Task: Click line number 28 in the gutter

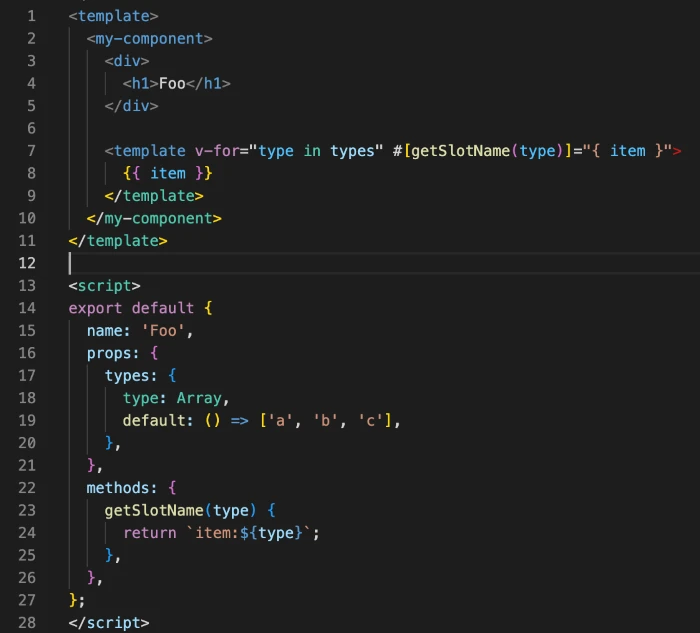Action: pos(27,623)
